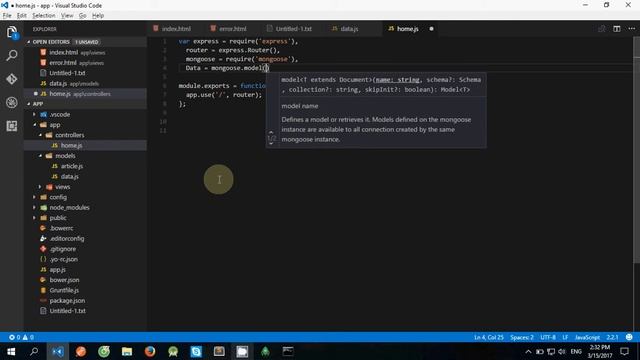Click the editor vertical scrollbar

[x=636, y=151]
